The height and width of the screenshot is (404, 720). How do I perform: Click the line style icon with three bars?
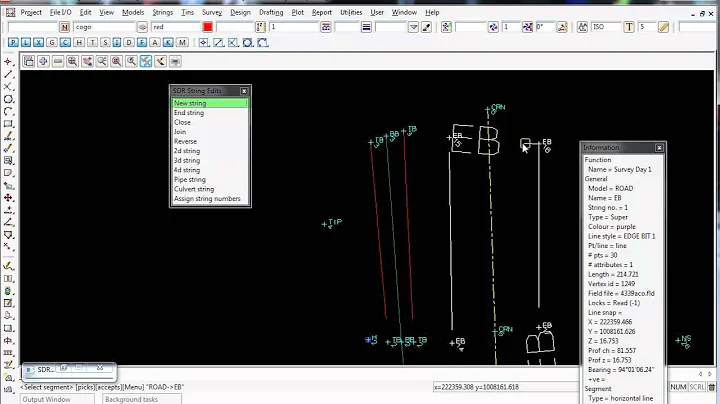pyautogui.click(x=366, y=27)
